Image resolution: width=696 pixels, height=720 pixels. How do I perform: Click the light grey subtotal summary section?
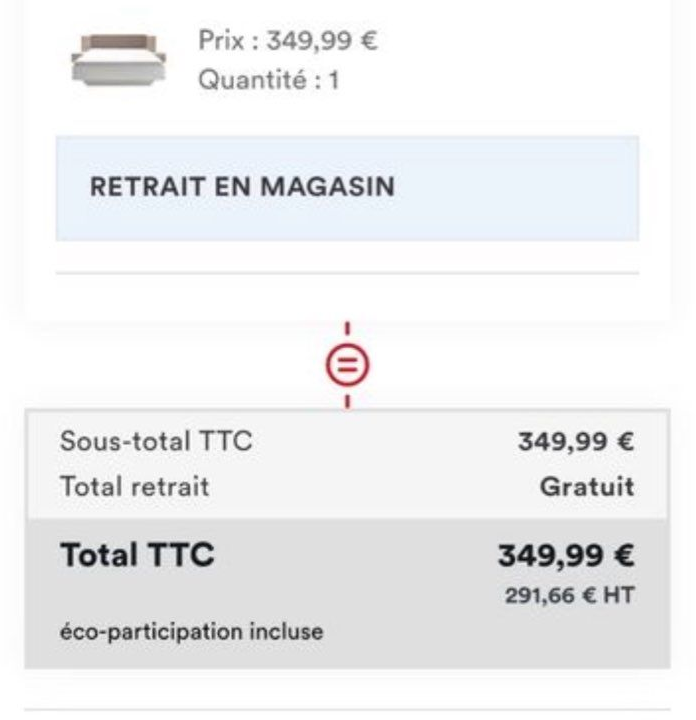point(347,464)
